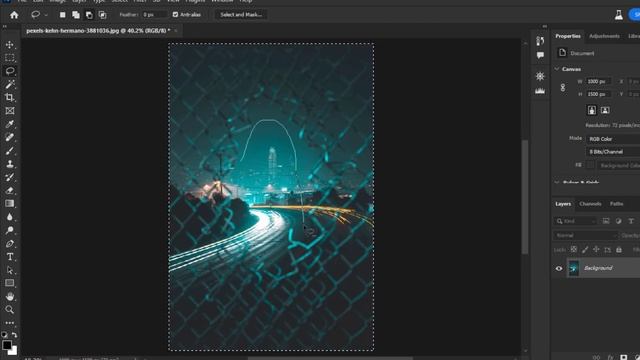Select the Layers tab
This screenshot has width=640, height=360.
pyautogui.click(x=563, y=204)
